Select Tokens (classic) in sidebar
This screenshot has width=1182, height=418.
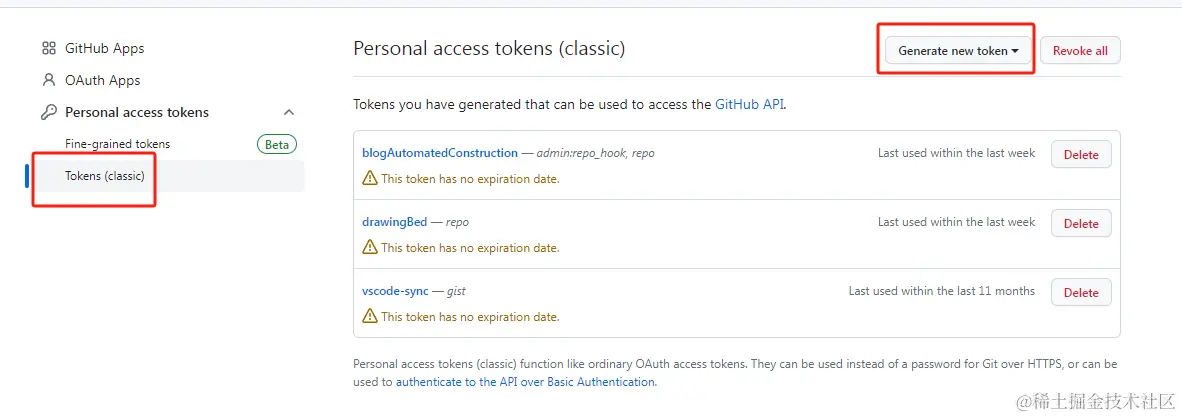[105, 176]
